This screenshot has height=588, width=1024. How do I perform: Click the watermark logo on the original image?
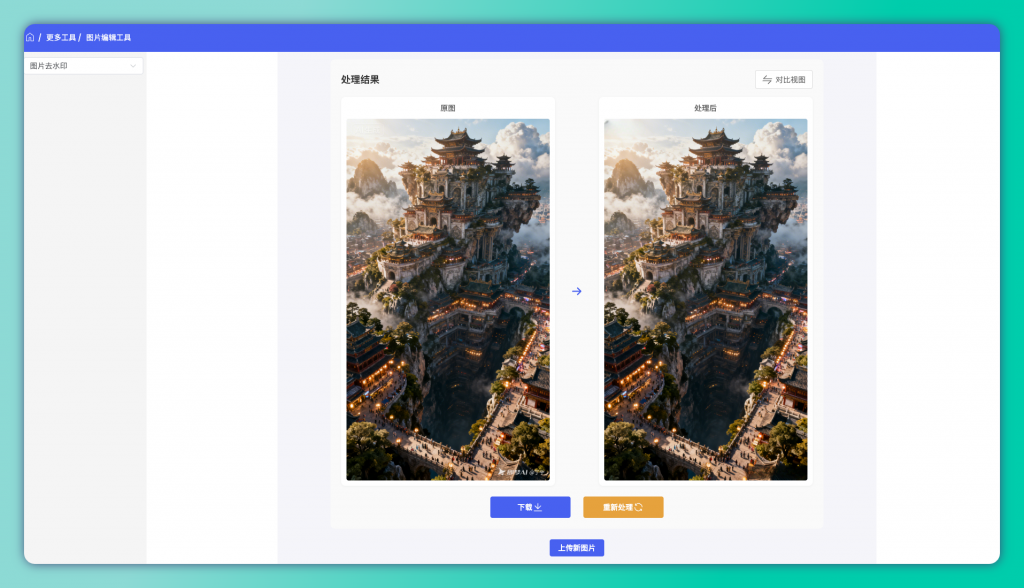coord(522,471)
